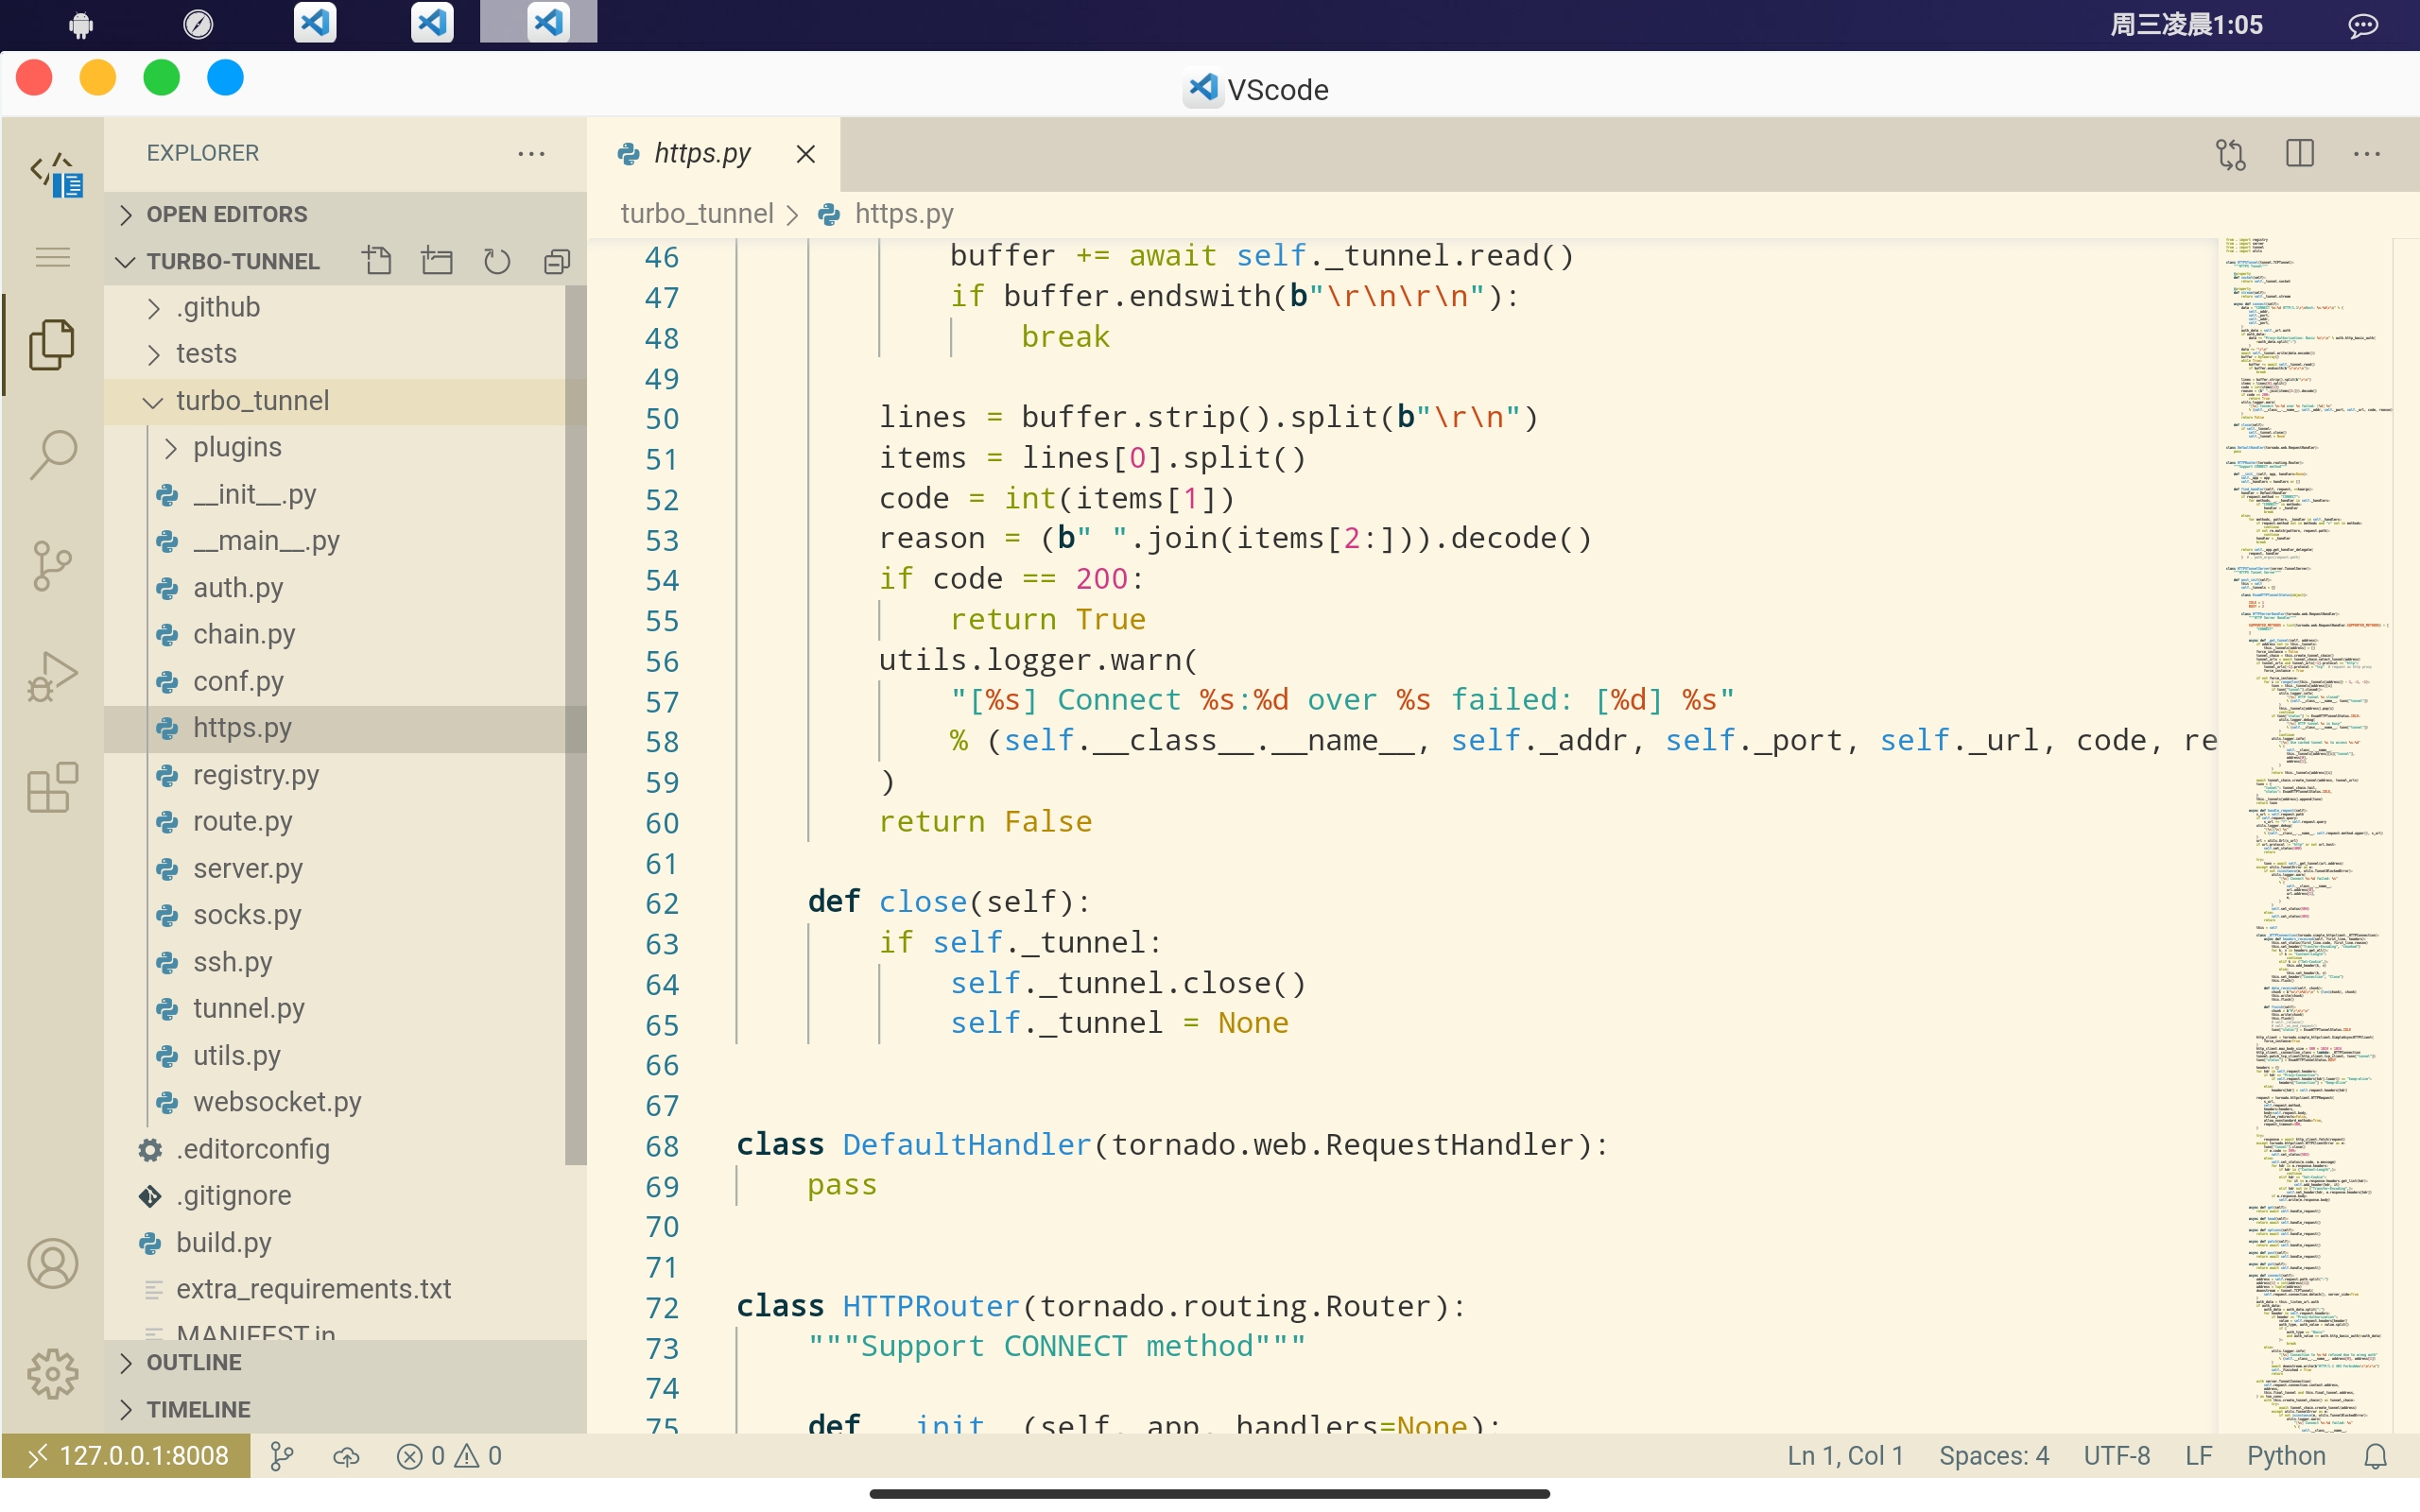The width and height of the screenshot is (2420, 1512).
Task: Open server.py in the file tree
Action: (335, 868)
